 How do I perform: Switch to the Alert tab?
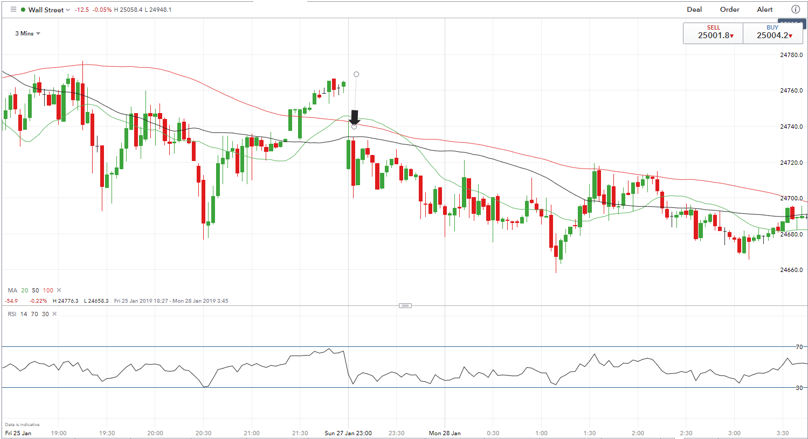click(x=764, y=10)
